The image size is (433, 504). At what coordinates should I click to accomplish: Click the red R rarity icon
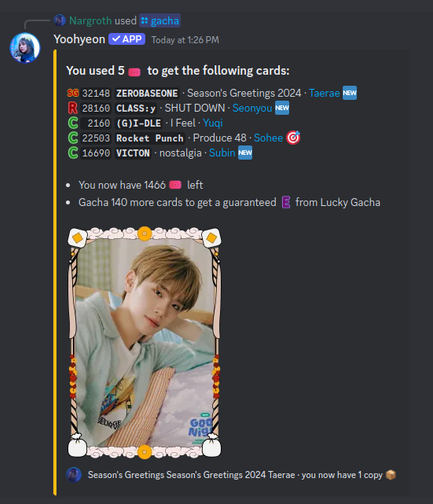[x=73, y=108]
